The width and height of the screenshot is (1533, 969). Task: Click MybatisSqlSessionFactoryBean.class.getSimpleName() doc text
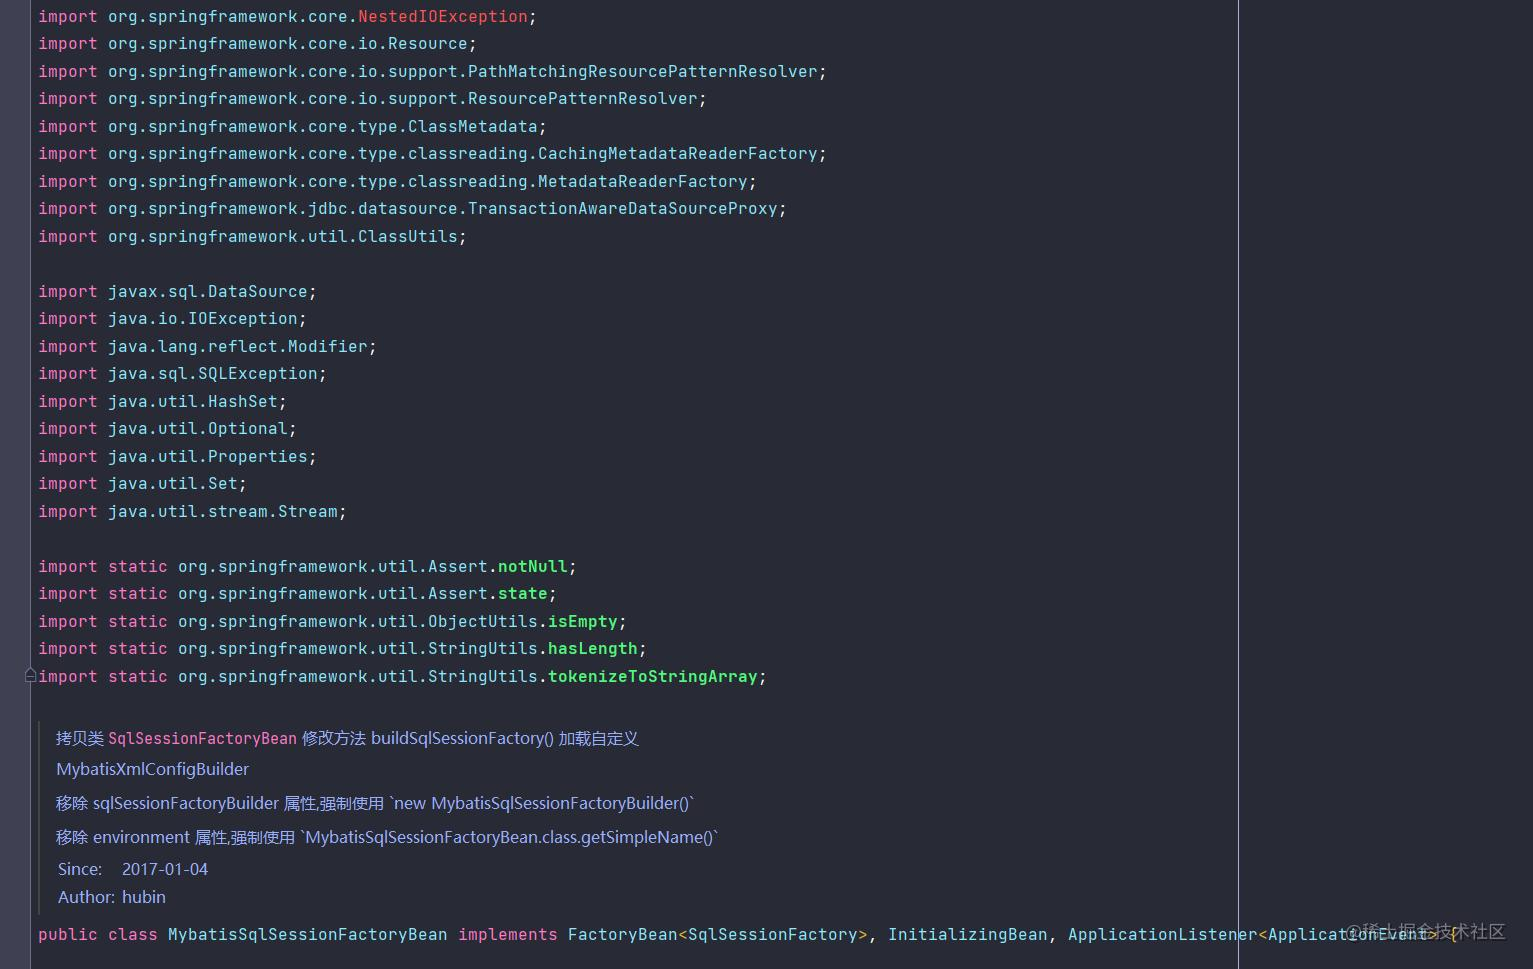[509, 838]
